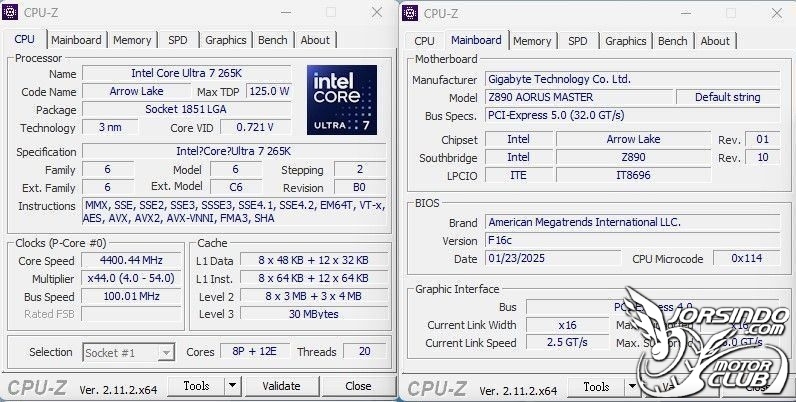The width and height of the screenshot is (796, 402).
Task: Click the Stepping value 2
Action: click(x=360, y=169)
